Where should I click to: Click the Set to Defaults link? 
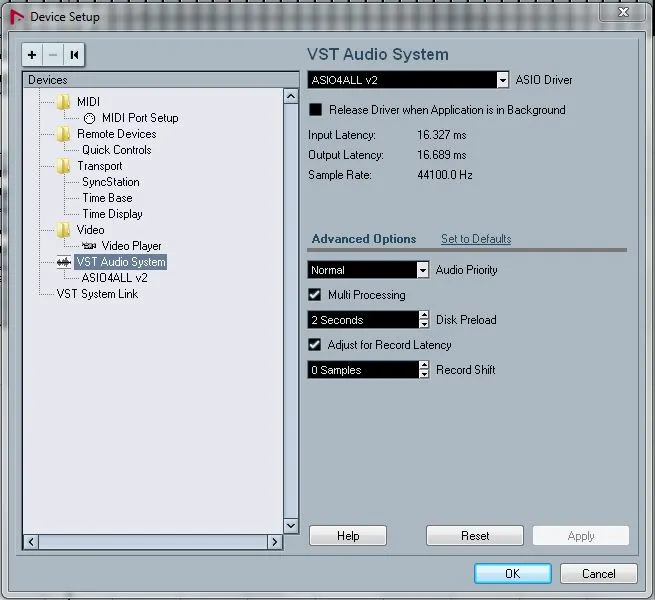click(476, 239)
